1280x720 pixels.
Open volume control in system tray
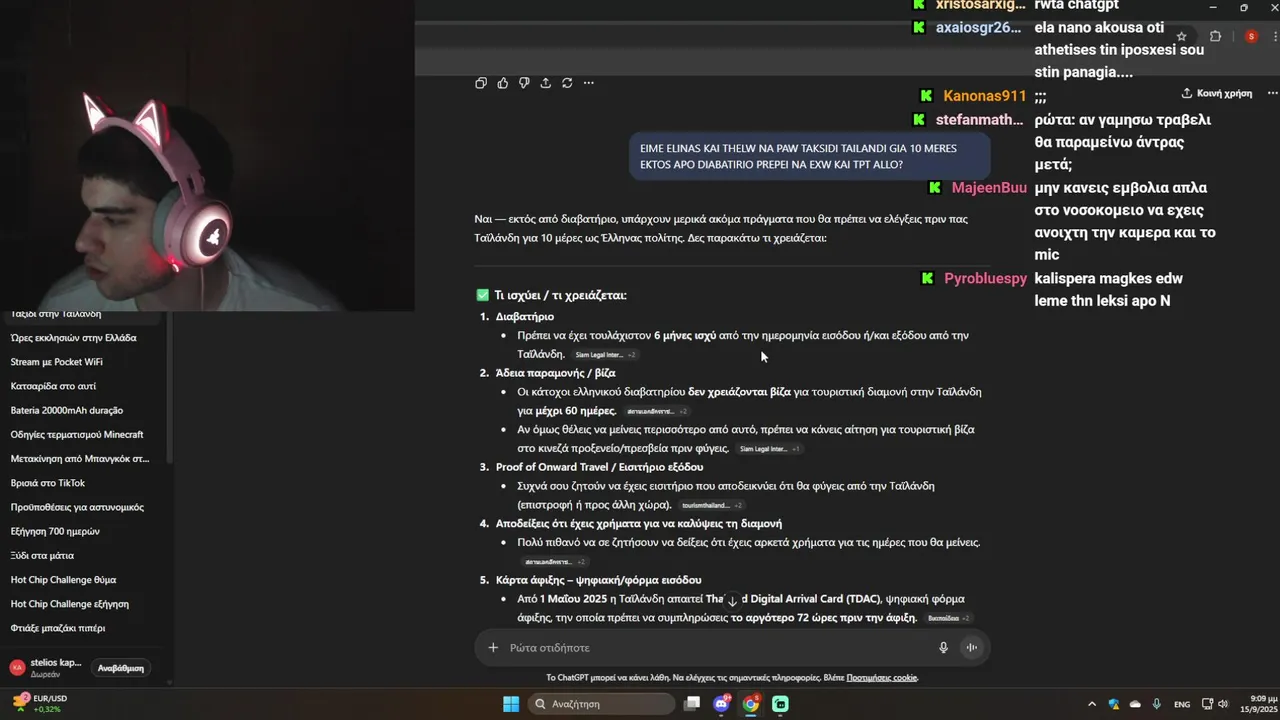(x=1225, y=704)
